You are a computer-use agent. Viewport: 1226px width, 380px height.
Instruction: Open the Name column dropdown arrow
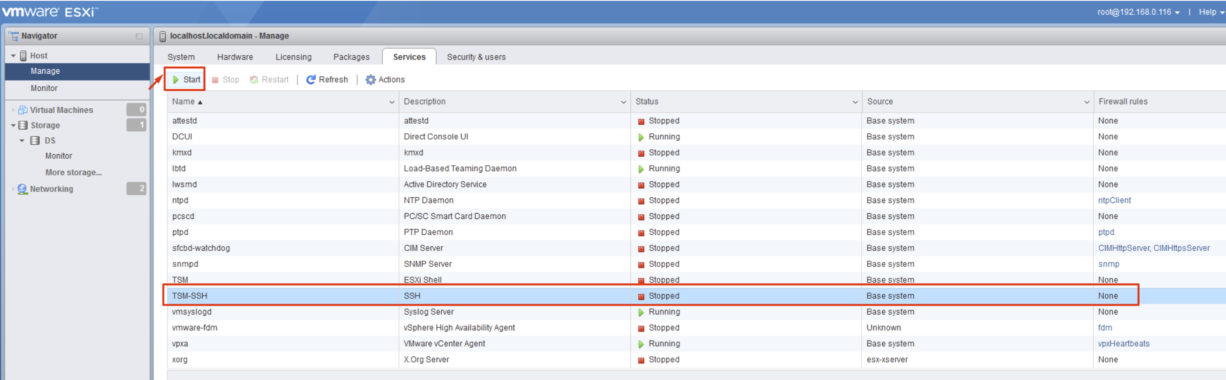coord(391,102)
